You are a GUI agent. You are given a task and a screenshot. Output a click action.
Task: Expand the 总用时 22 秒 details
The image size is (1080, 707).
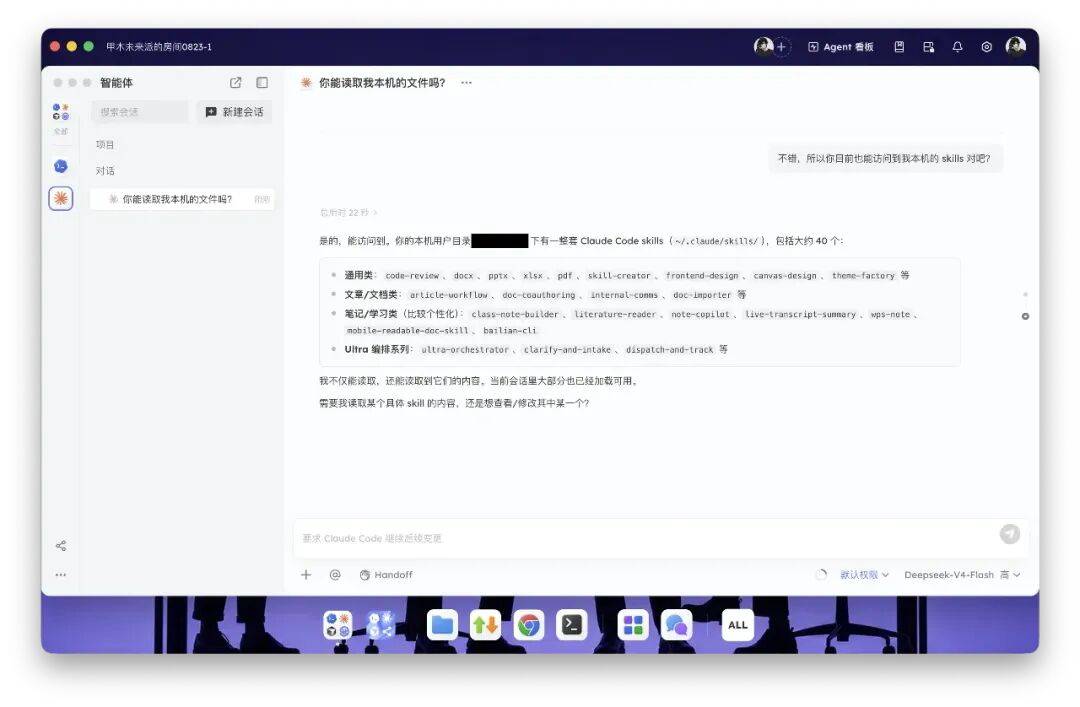349,212
